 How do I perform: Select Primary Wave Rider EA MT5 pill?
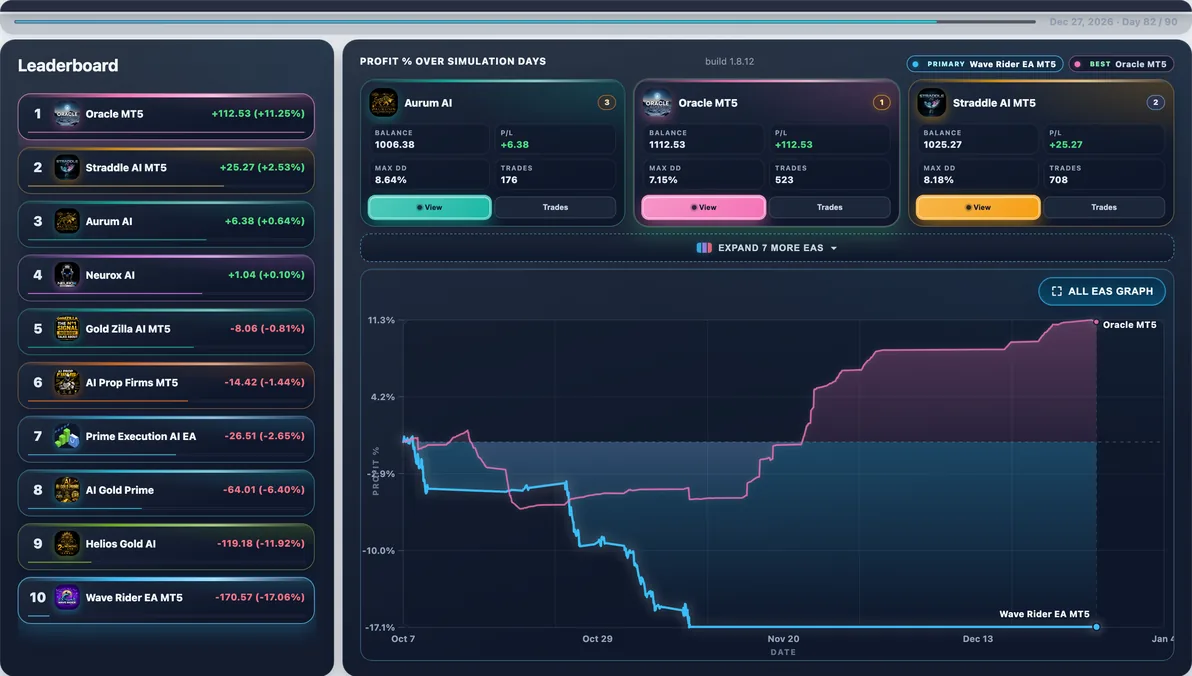click(984, 65)
